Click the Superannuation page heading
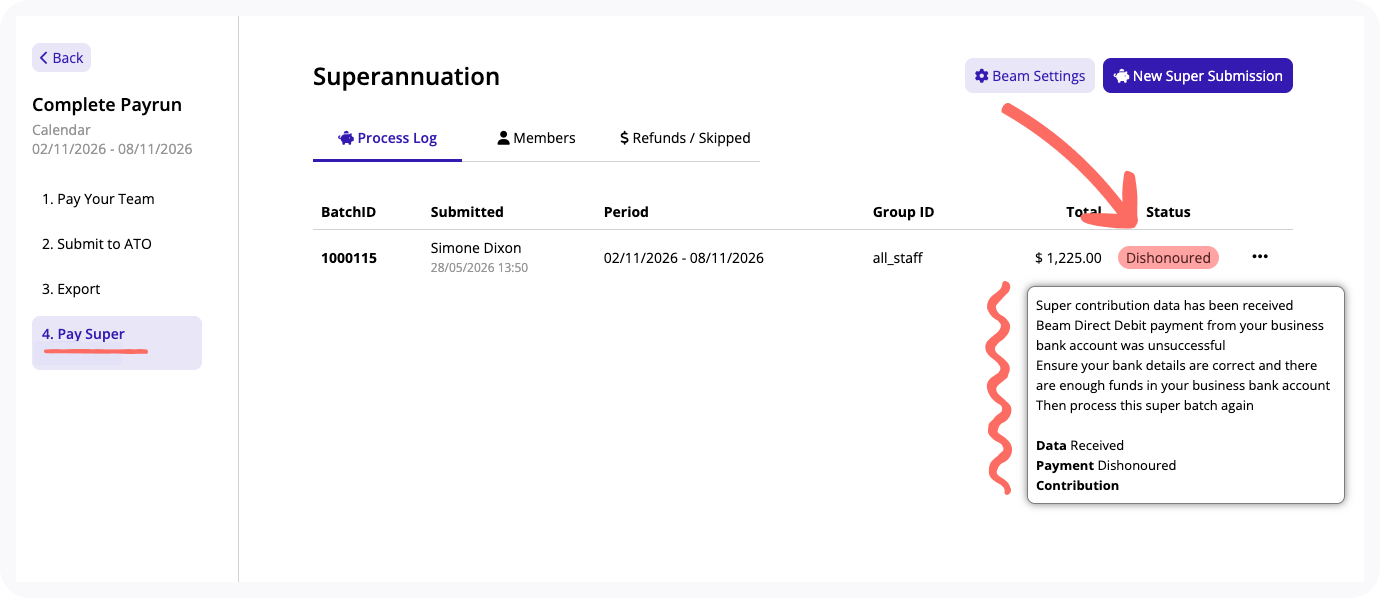 click(x=406, y=77)
